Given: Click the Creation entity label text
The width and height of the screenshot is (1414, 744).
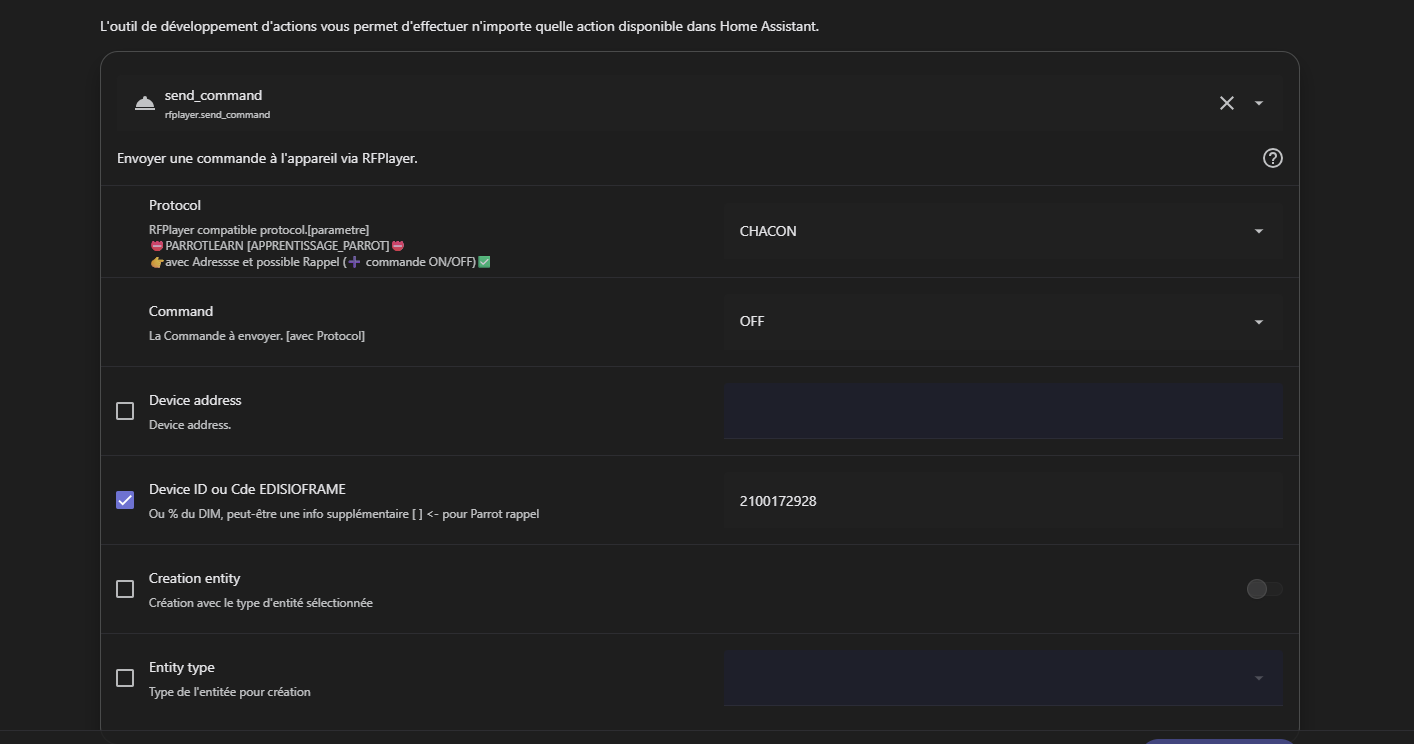Looking at the screenshot, I should coord(195,578).
